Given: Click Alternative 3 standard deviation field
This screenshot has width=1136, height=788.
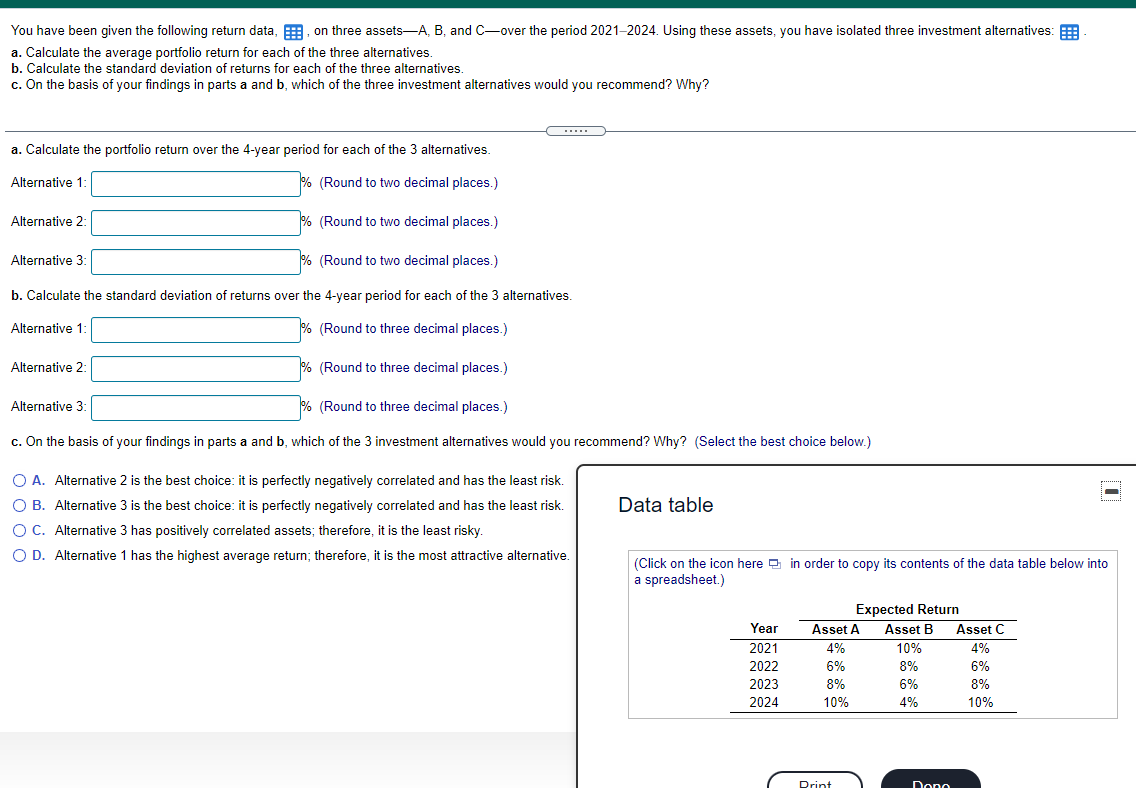Looking at the screenshot, I should click(195, 407).
